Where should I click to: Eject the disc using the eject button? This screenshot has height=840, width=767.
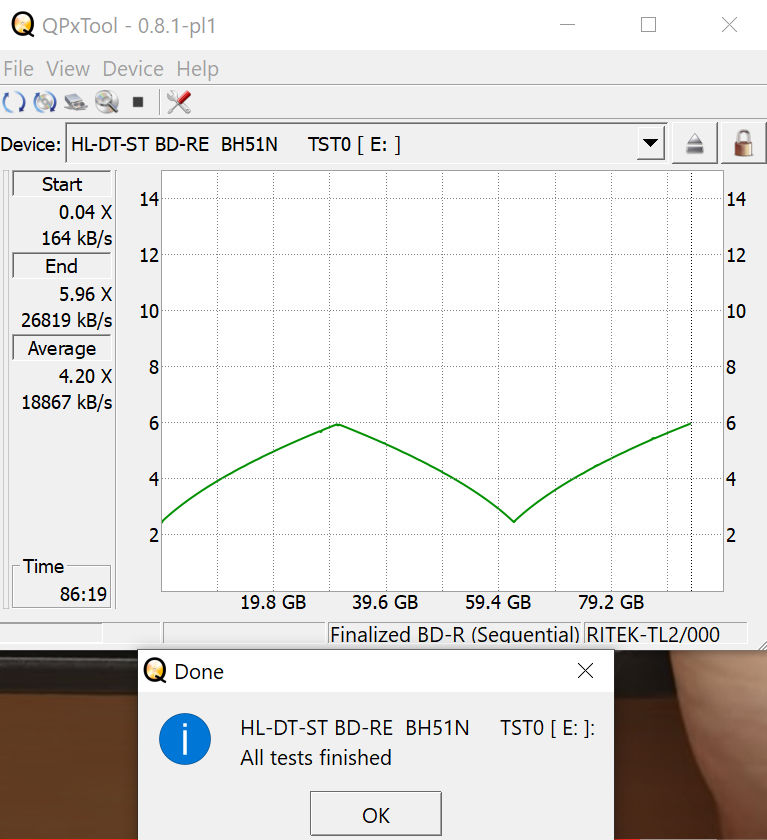coord(695,144)
